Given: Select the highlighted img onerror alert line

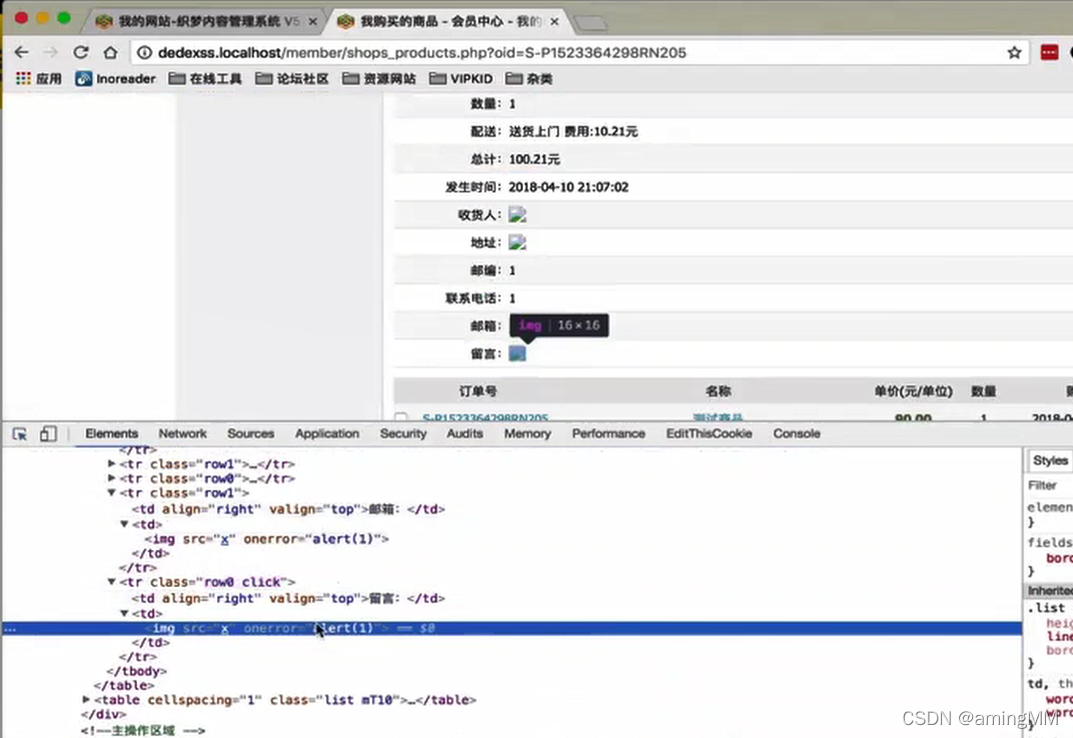Looking at the screenshot, I should point(512,628).
